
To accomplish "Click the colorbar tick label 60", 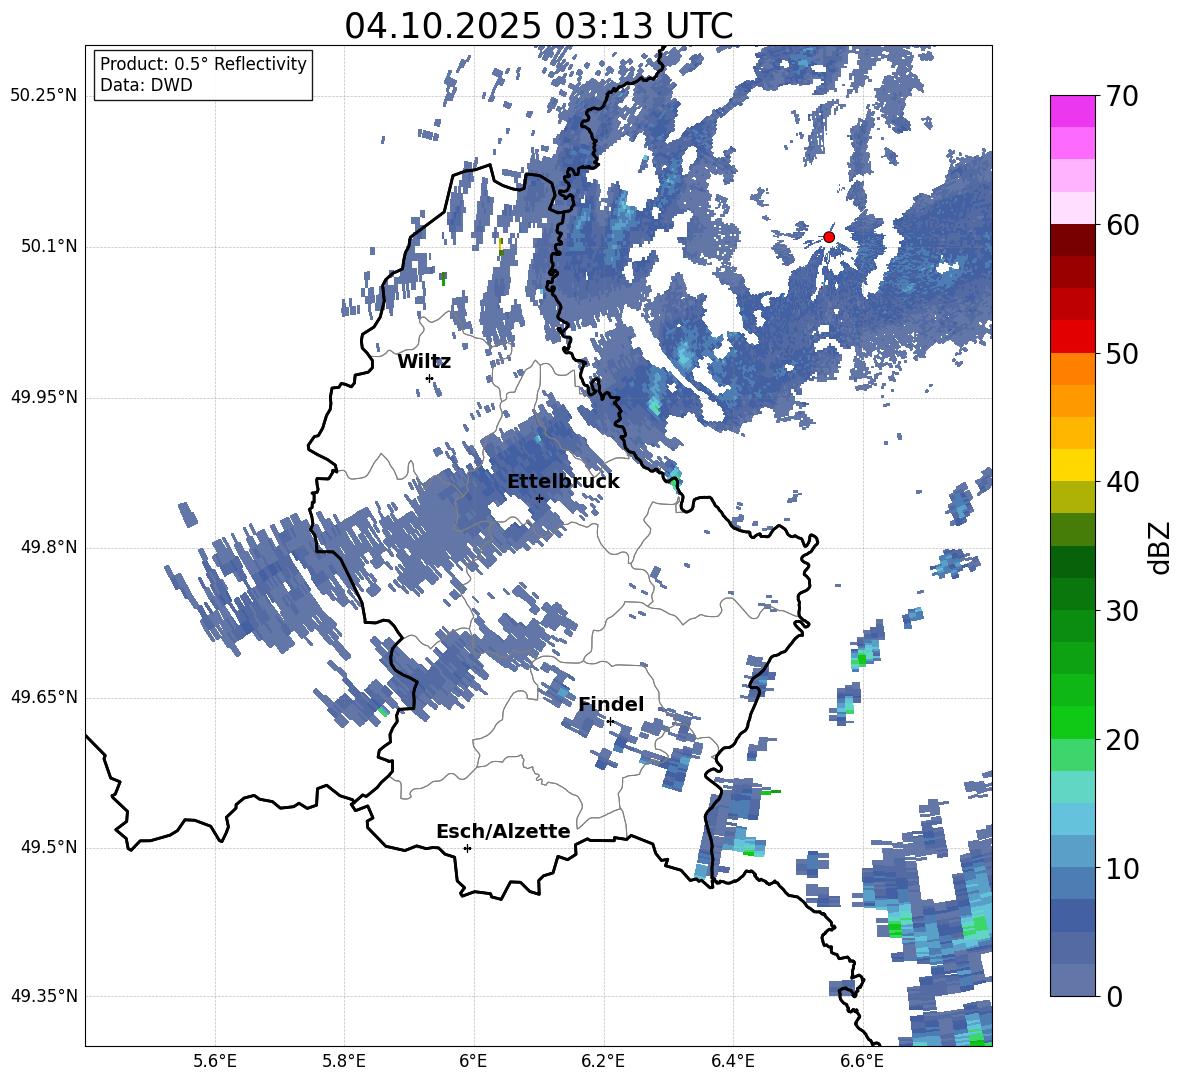I will [1123, 225].
